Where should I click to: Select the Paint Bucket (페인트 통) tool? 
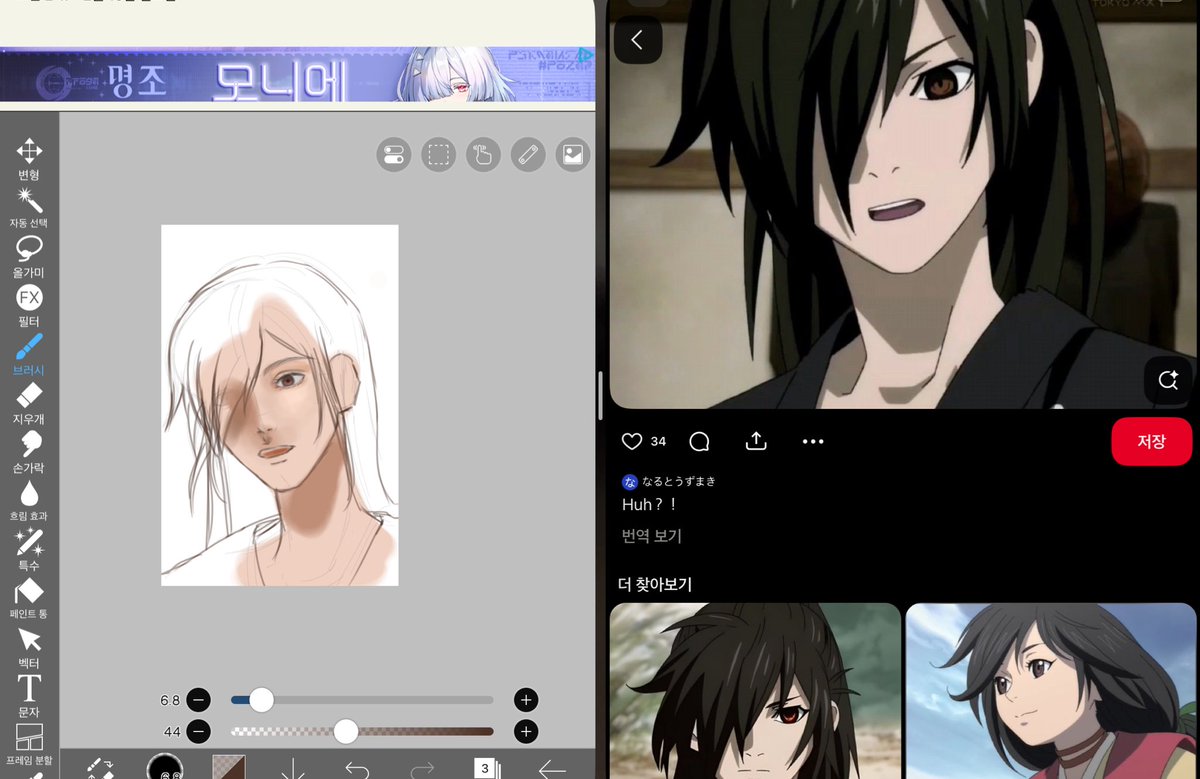29,599
